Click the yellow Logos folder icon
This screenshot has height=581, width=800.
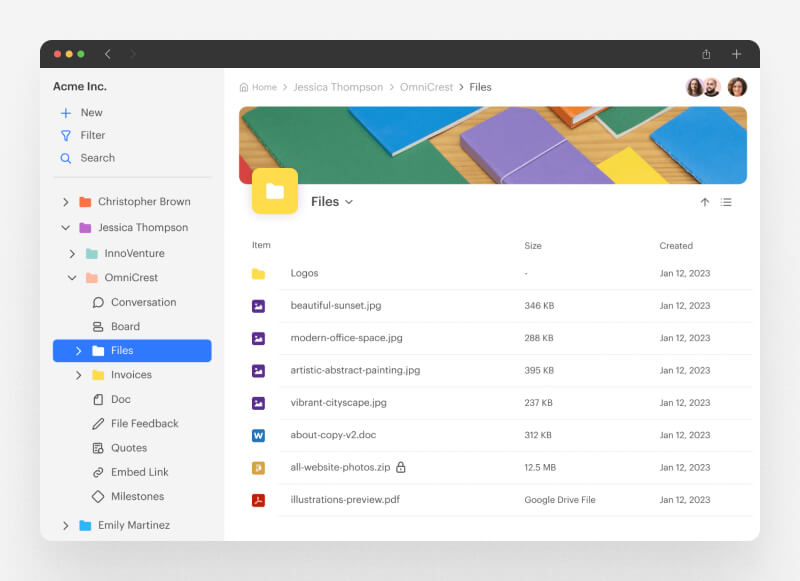258,274
